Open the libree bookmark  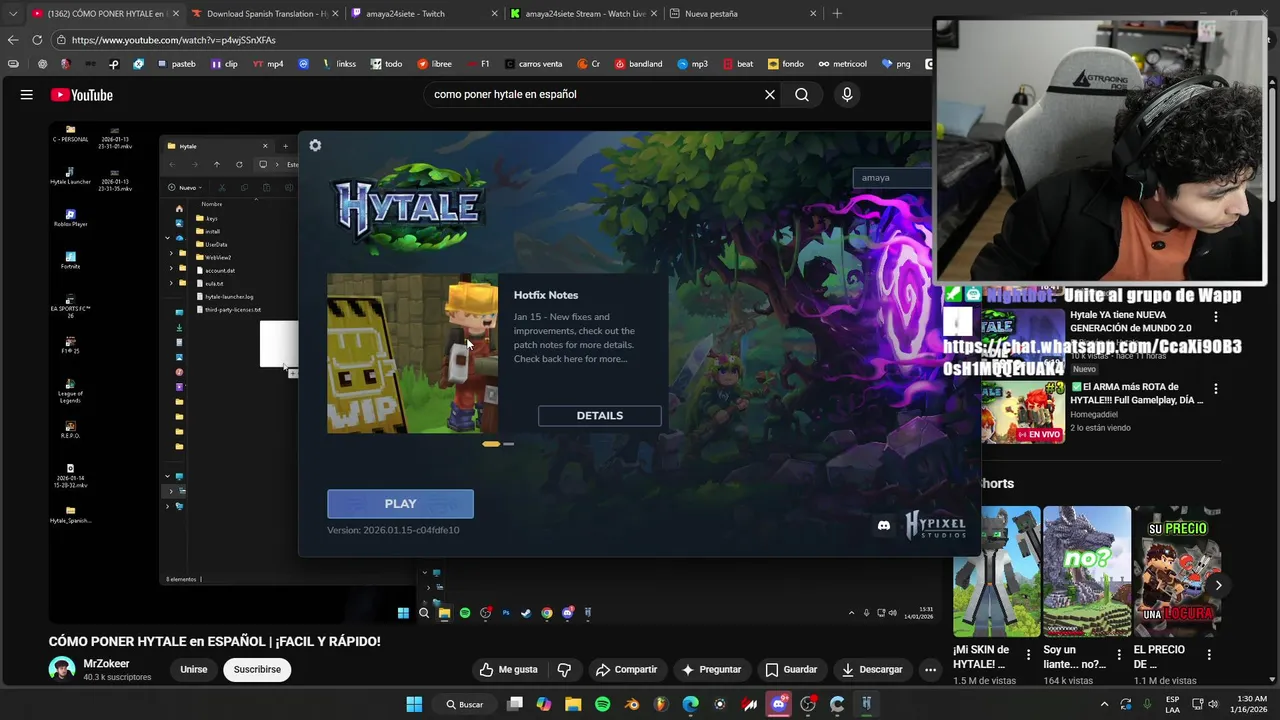(434, 64)
